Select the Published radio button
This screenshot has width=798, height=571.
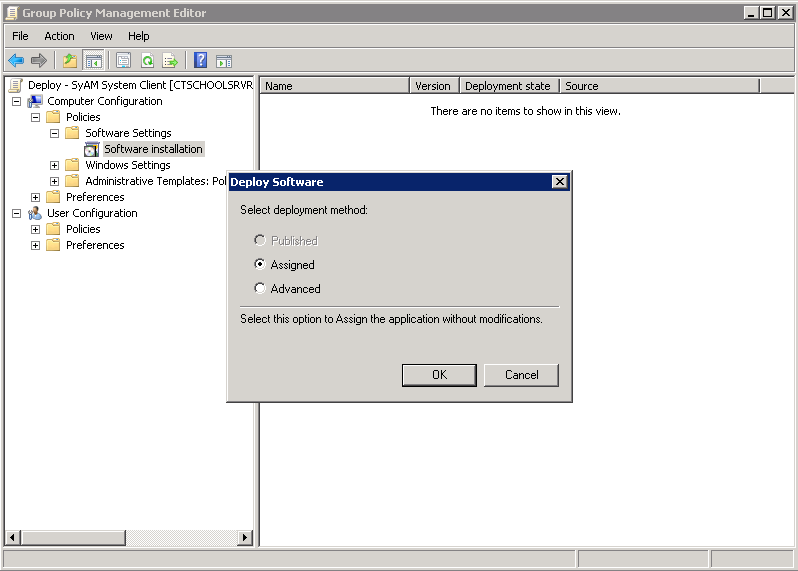[x=260, y=241]
